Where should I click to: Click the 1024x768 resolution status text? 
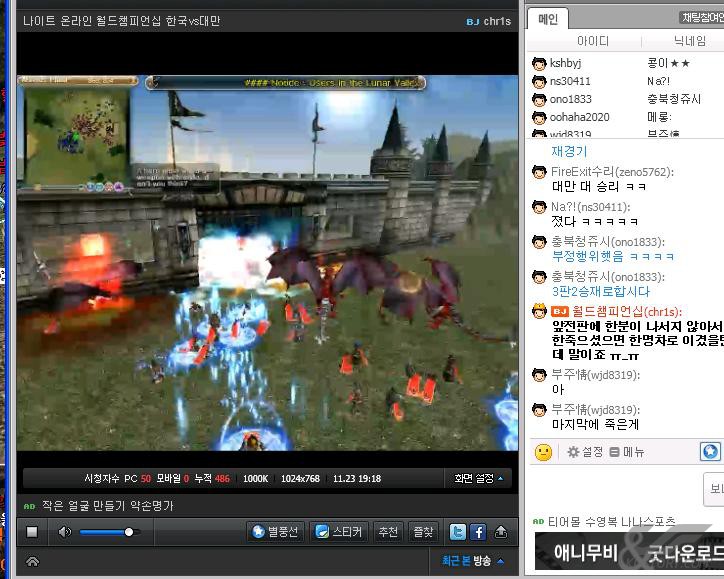[300, 479]
